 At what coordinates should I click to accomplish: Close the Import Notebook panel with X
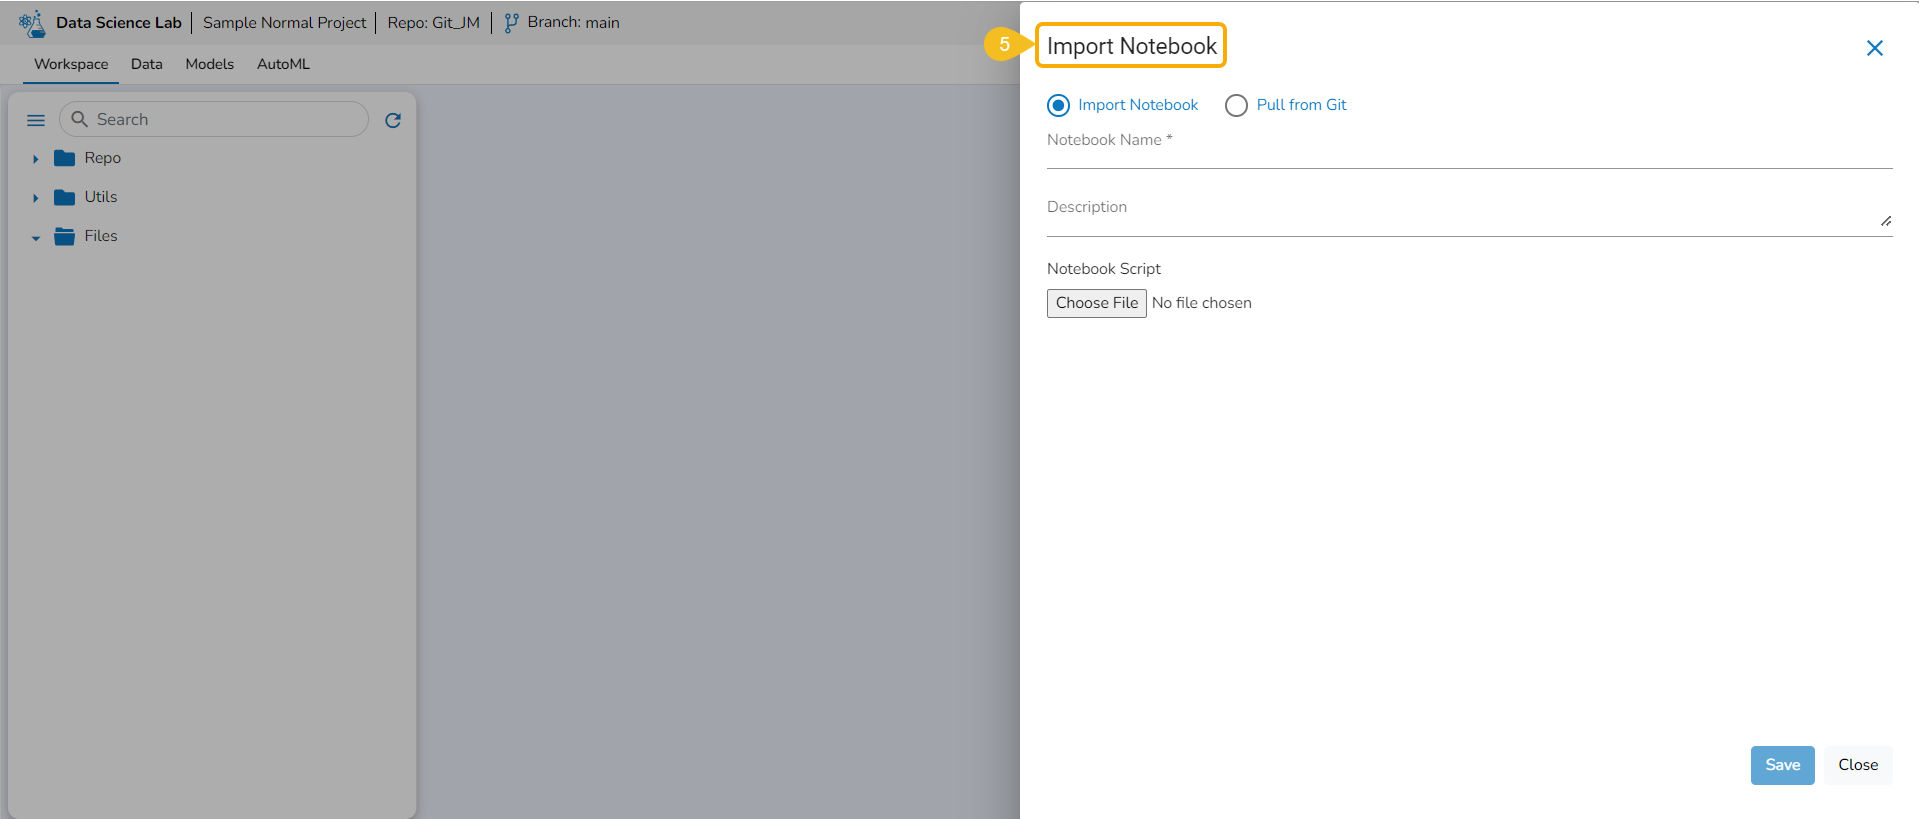pos(1874,48)
